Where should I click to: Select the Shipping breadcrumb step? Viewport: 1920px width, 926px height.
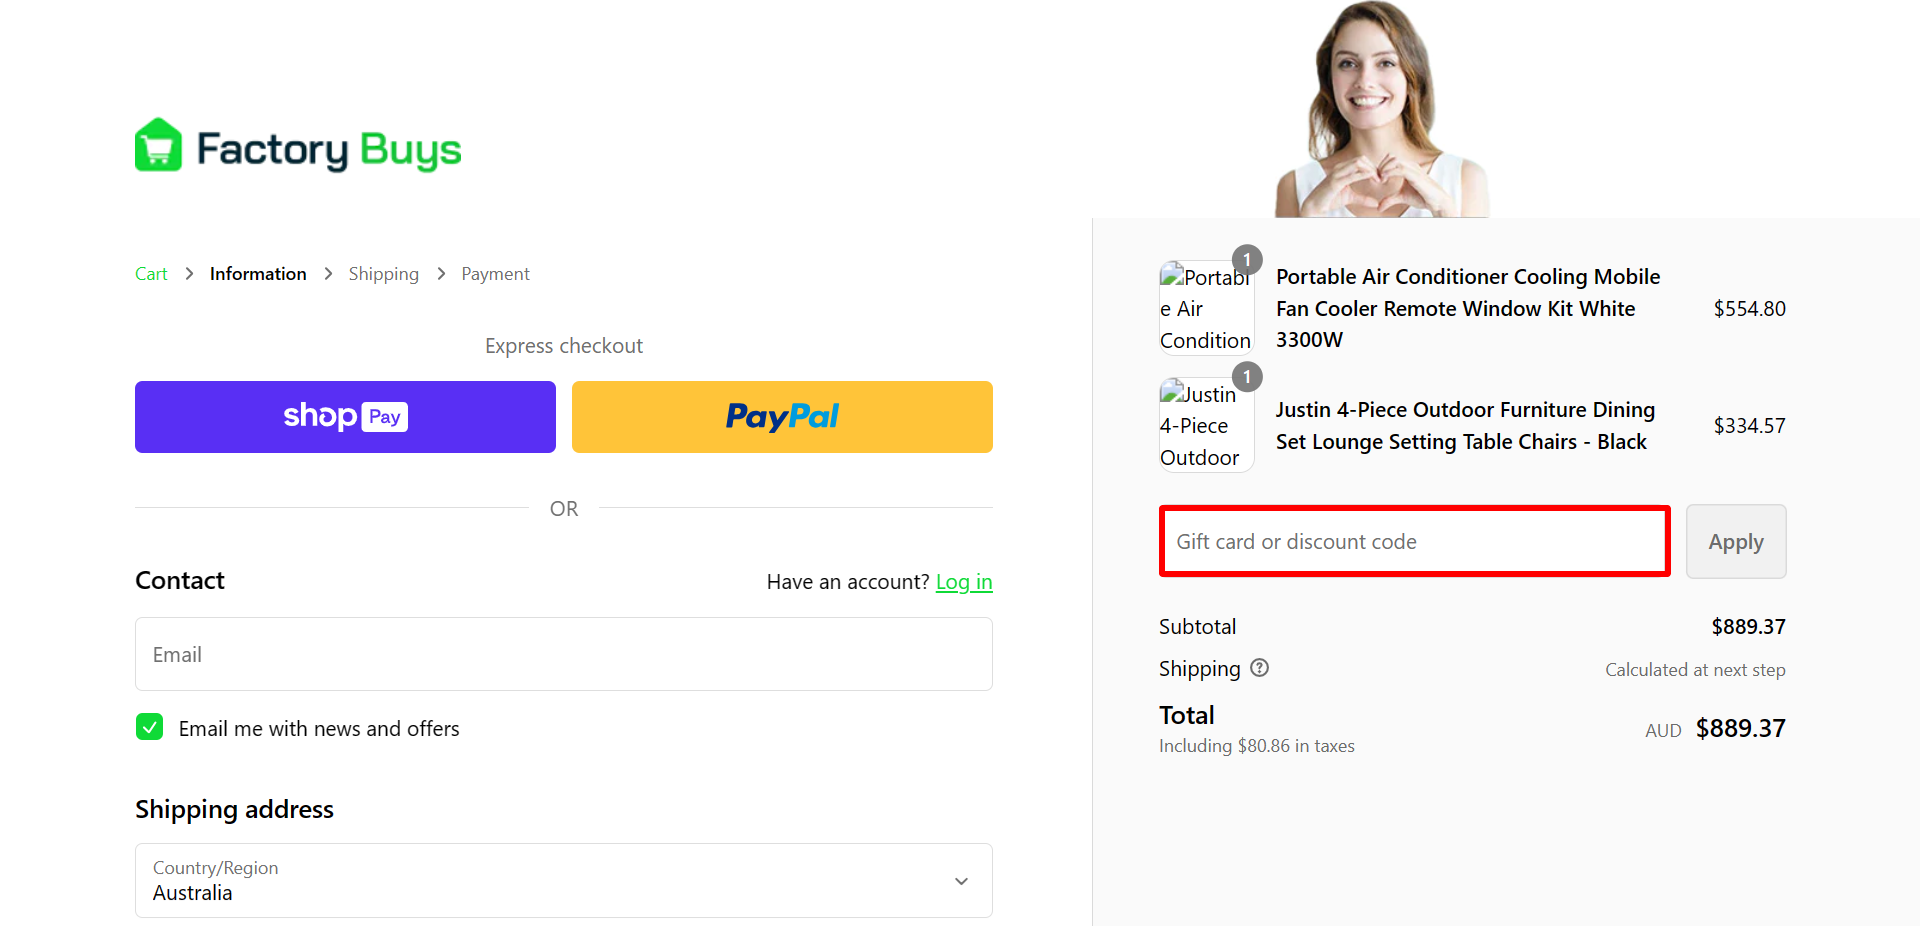click(384, 274)
